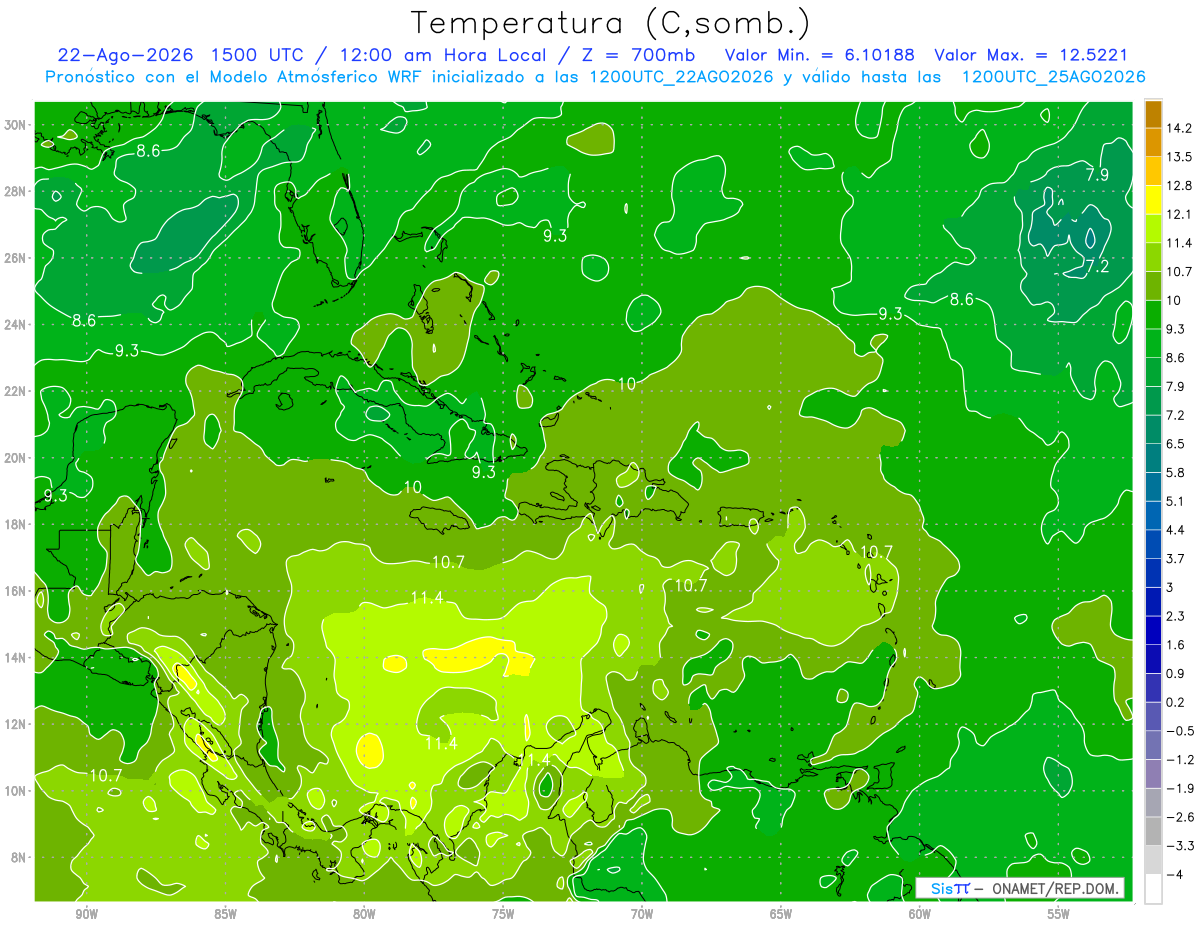
Task: Click the 20N latitude axis label
Action: coord(15,458)
